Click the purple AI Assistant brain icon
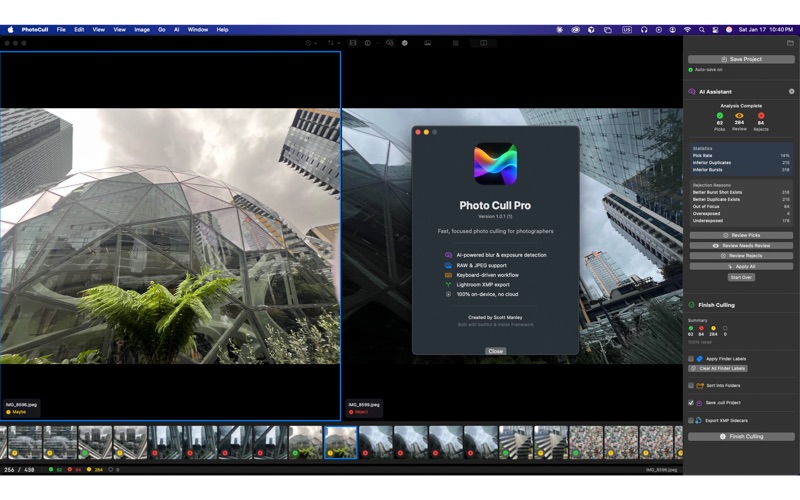 [x=692, y=92]
